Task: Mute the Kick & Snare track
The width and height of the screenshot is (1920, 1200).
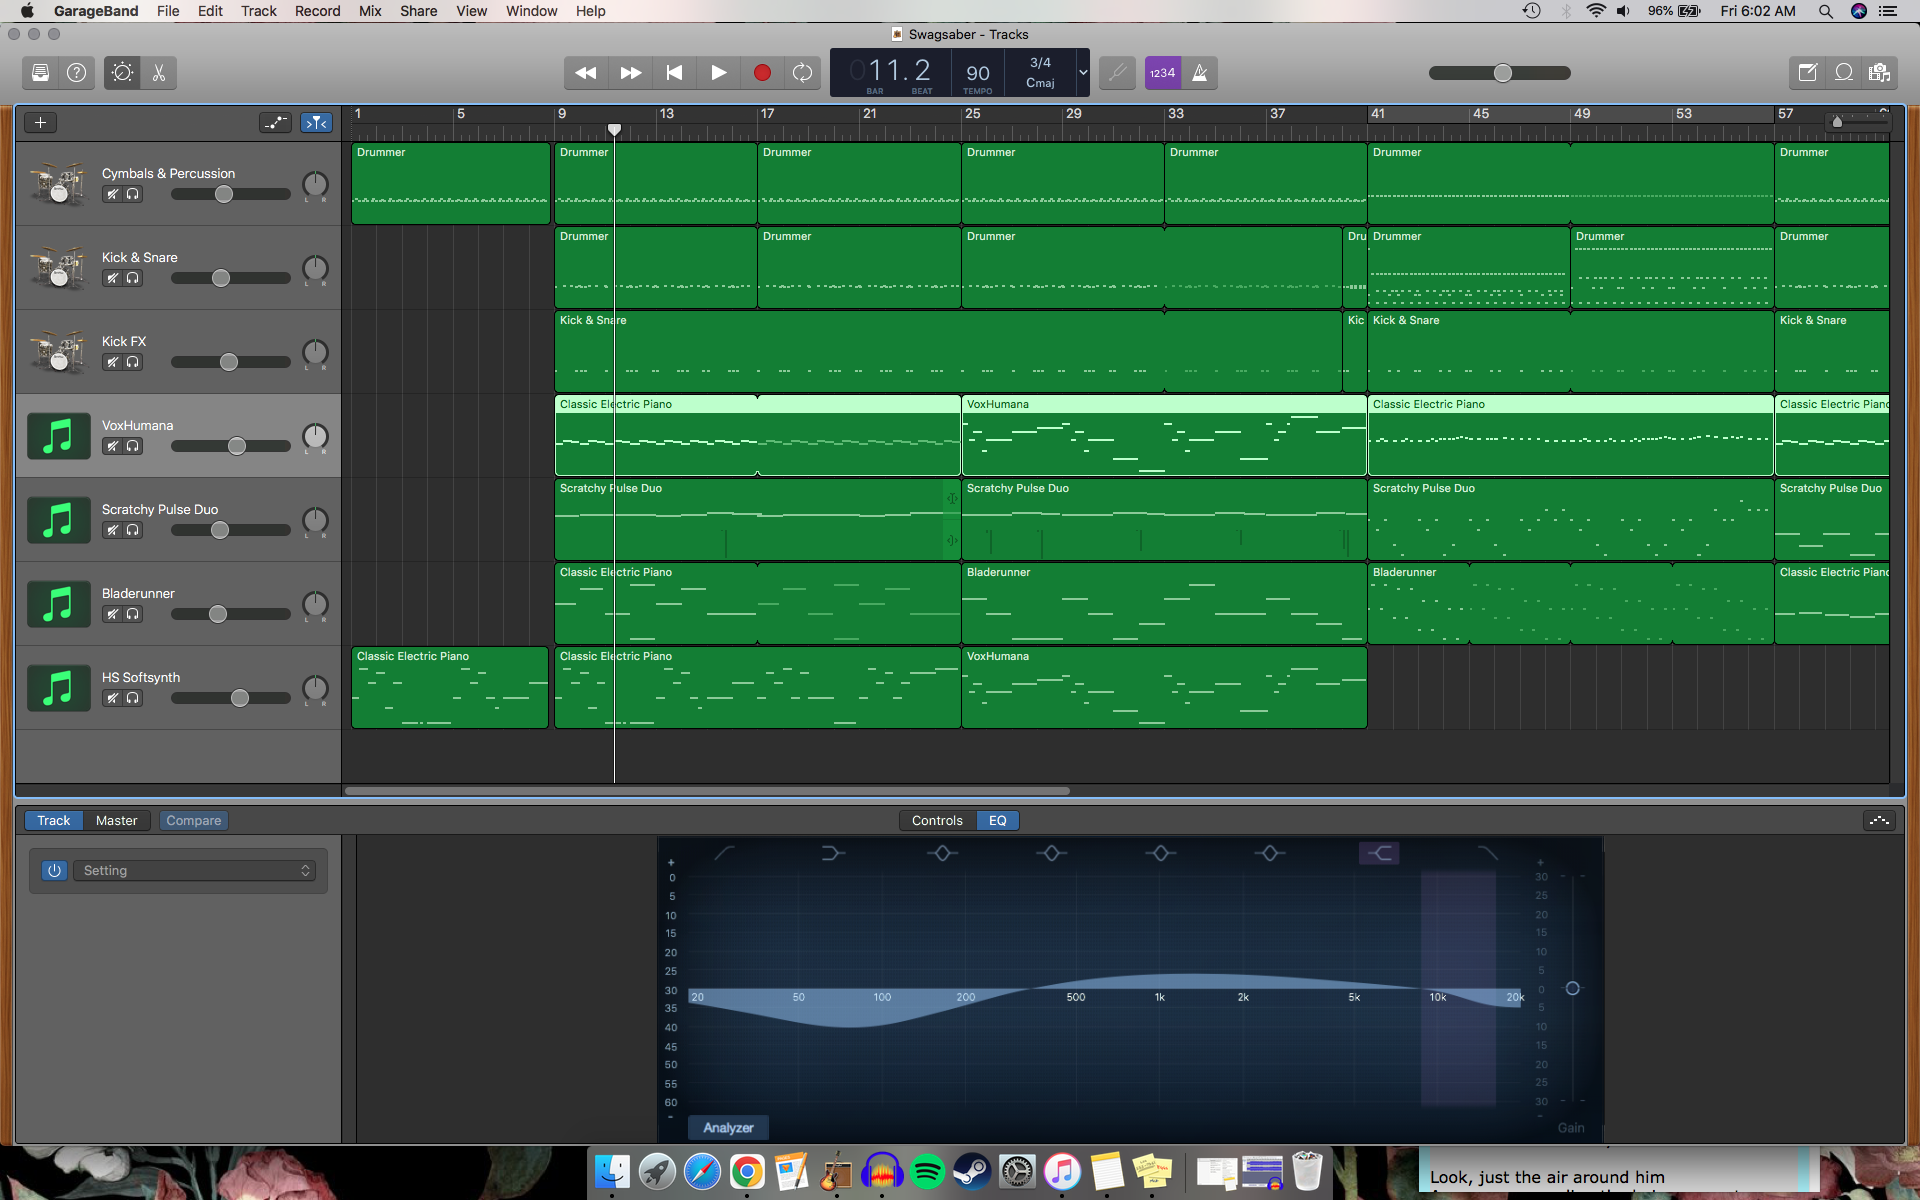Action: point(112,278)
